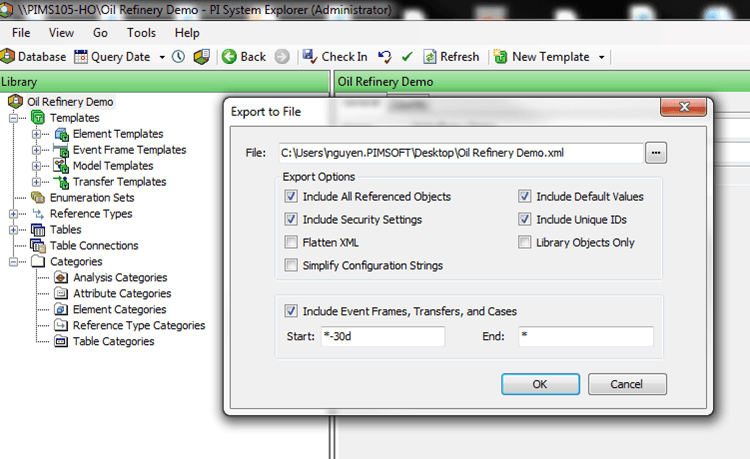The image size is (750, 459).
Task: Open the Go menu
Action: 100,33
